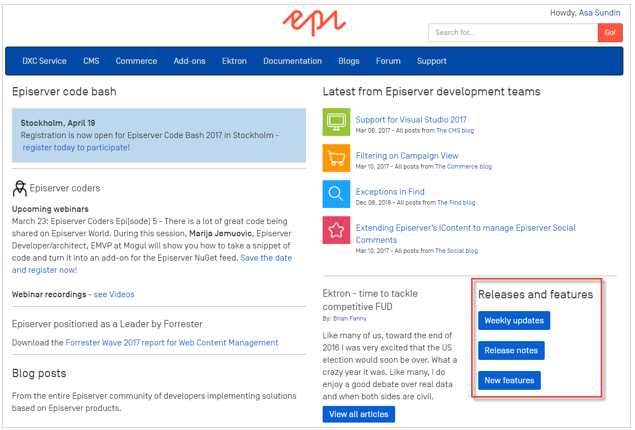635x430 pixels.
Task: Open the Release notes button
Action: [511, 351]
